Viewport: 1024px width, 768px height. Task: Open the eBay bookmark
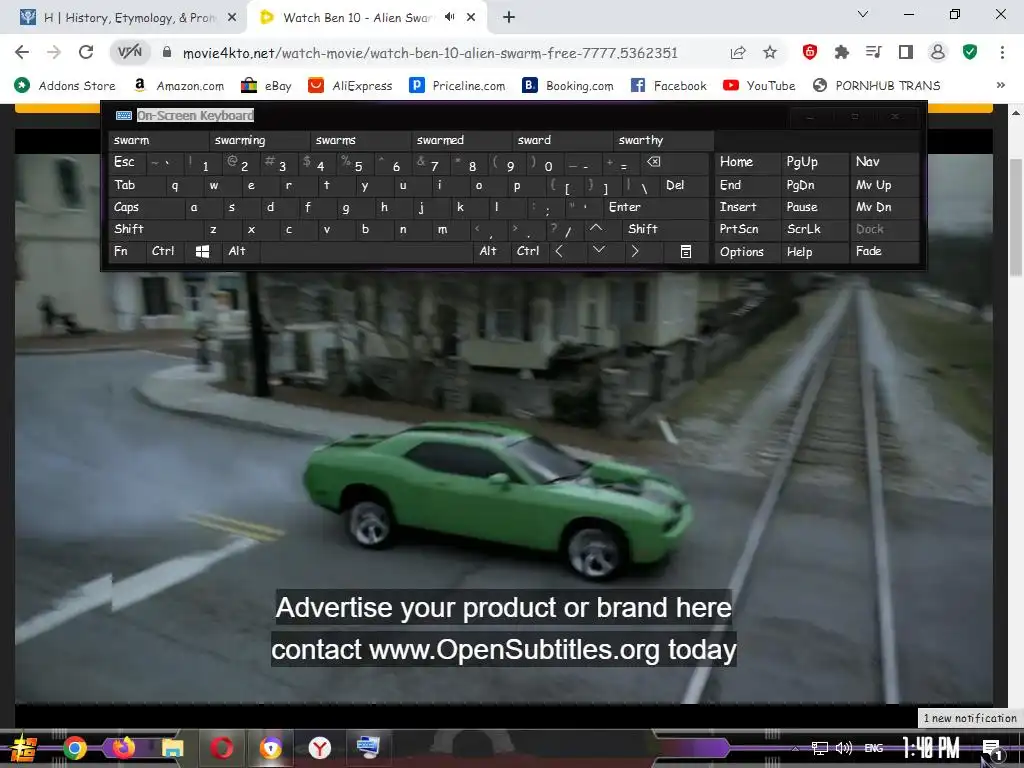coord(266,86)
